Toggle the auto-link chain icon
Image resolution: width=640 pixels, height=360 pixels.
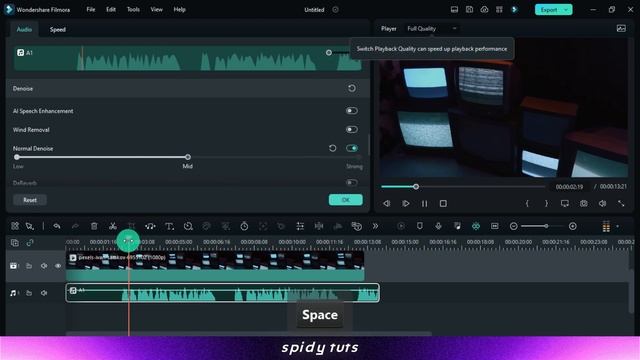pyautogui.click(x=30, y=243)
